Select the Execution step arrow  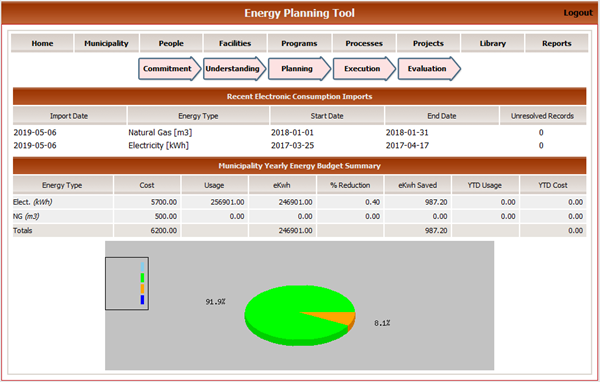point(364,69)
